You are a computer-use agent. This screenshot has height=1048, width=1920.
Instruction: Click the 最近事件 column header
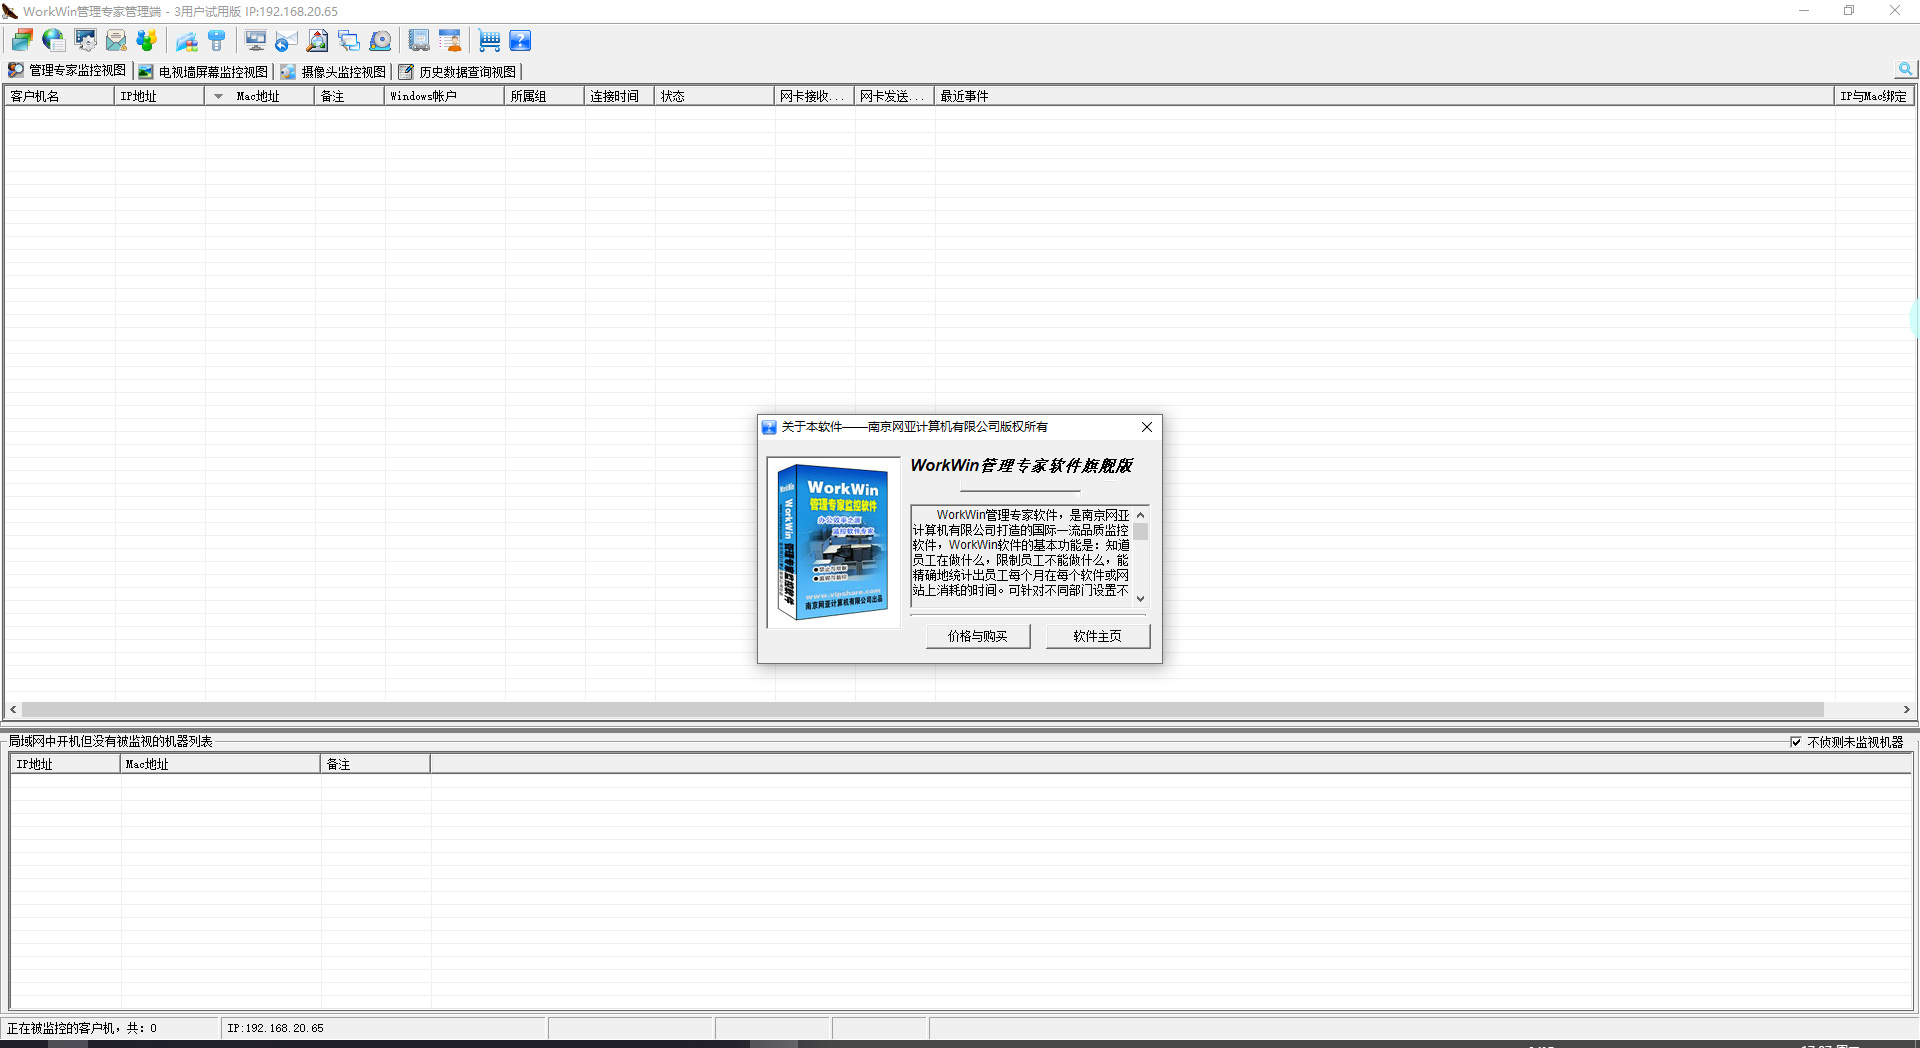click(x=1385, y=96)
